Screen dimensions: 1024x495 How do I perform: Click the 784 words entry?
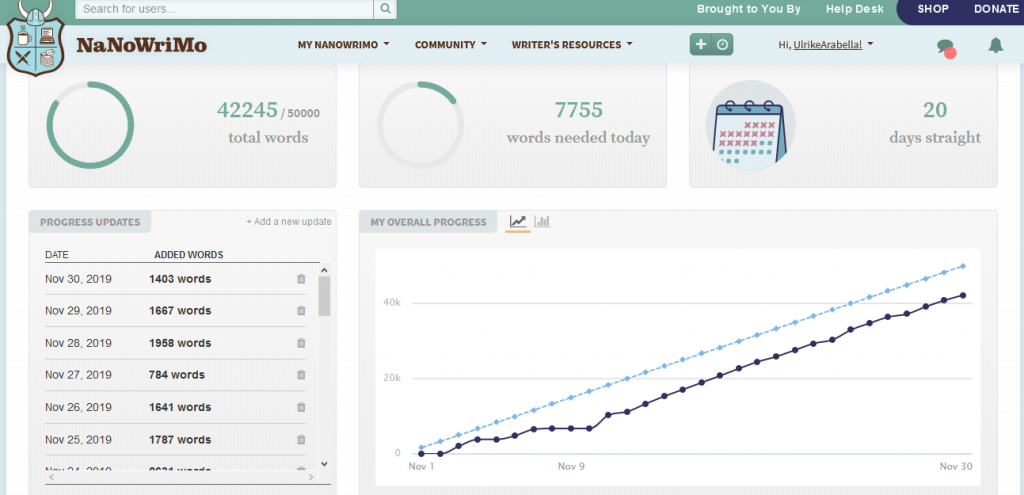[177, 375]
